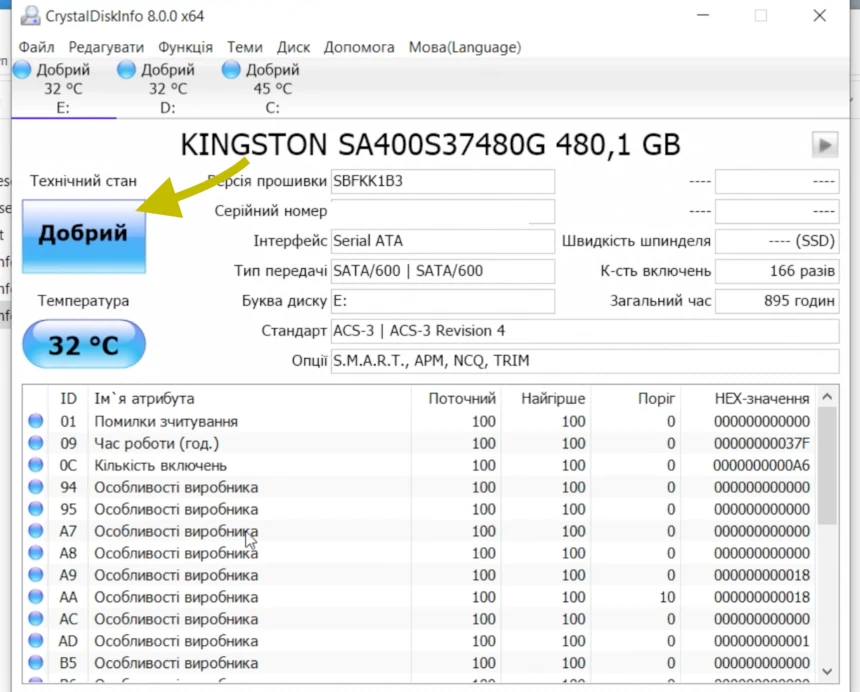This screenshot has height=692, width=860.
Task: Click threshold value 10 in row AA
Action: (667, 597)
